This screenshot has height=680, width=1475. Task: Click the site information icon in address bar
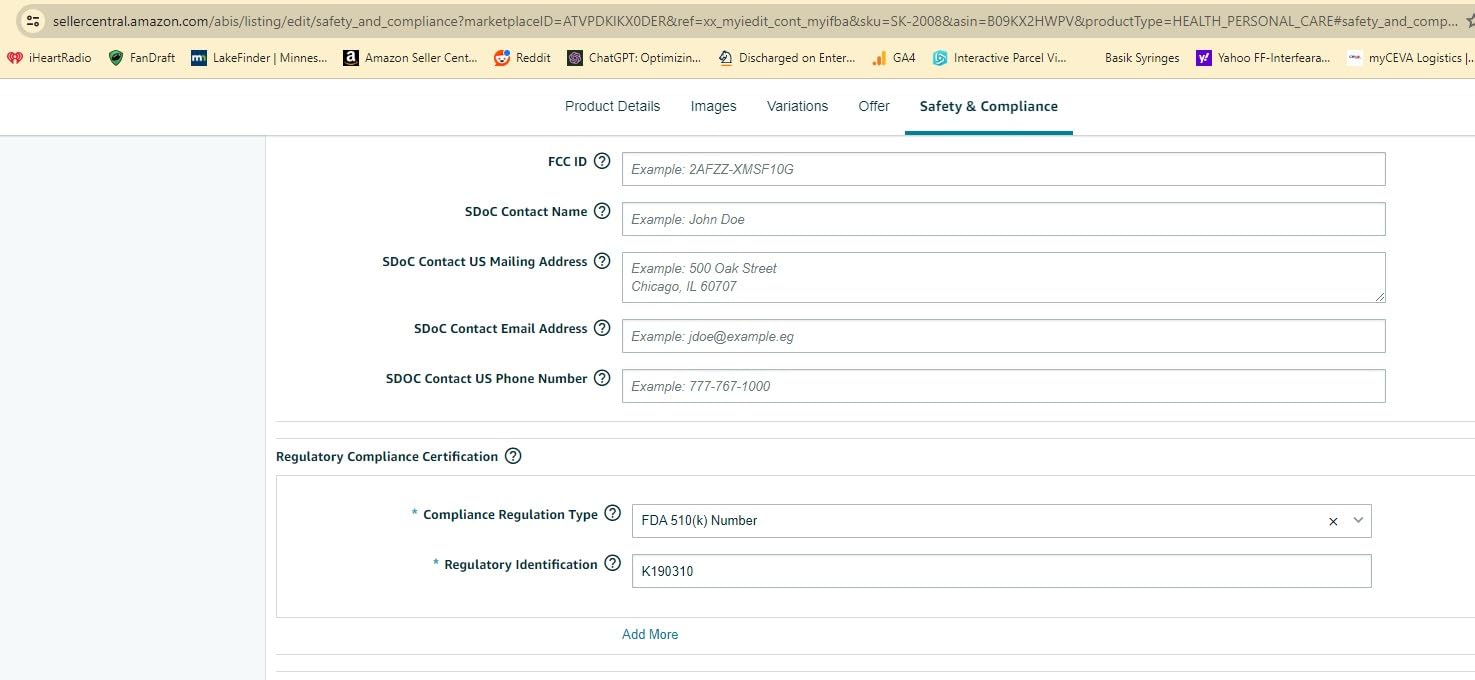coord(33,20)
